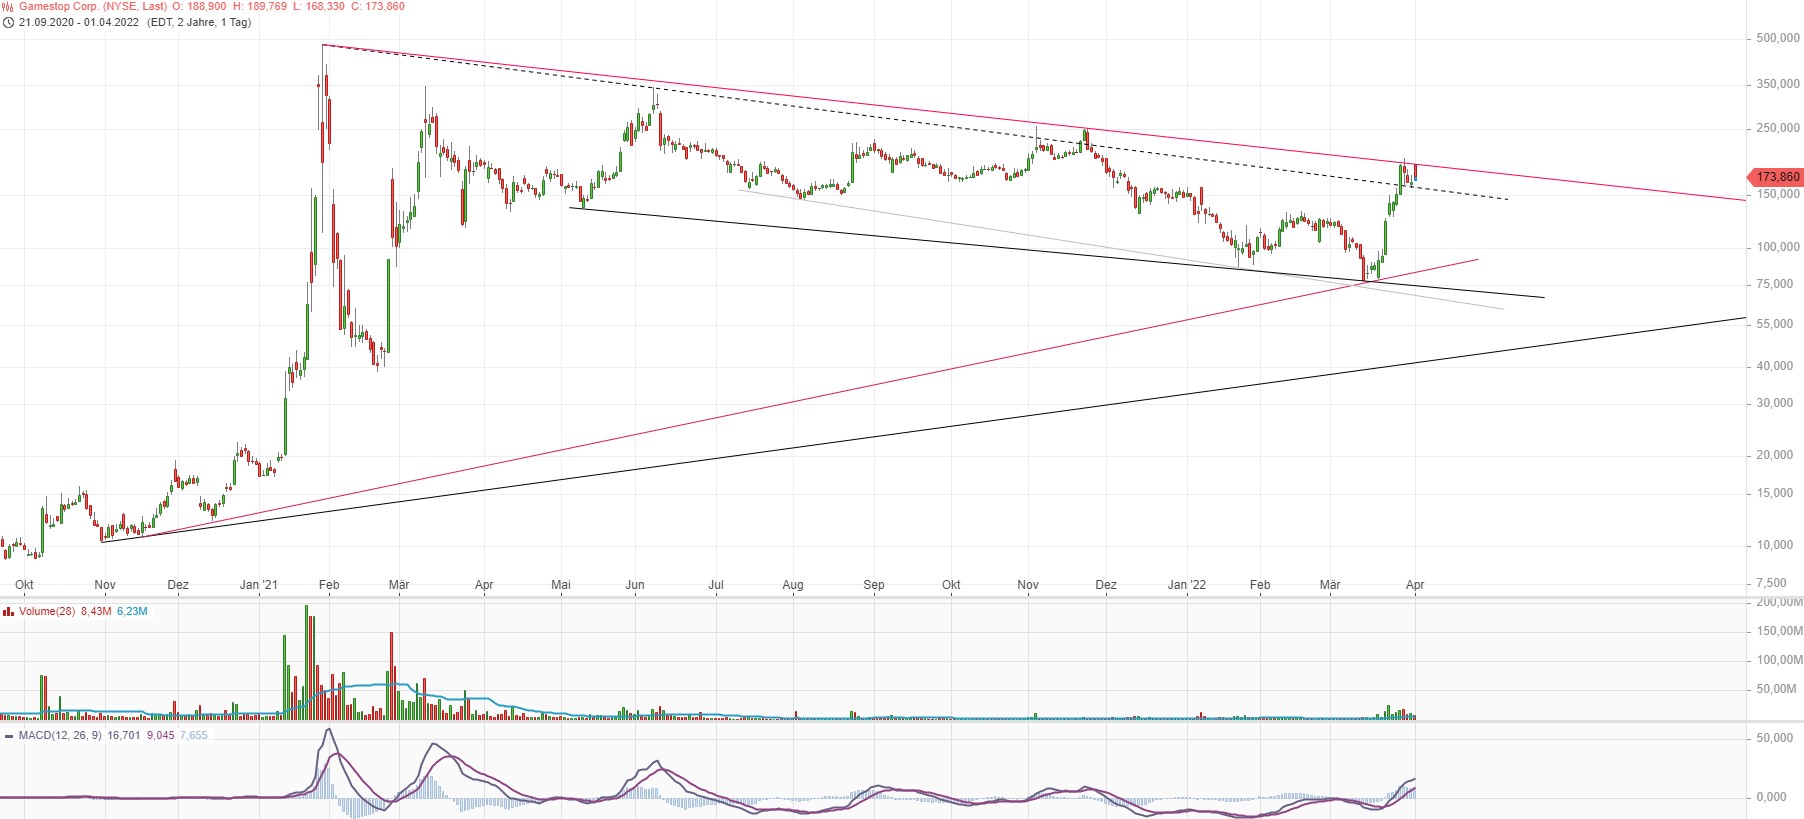Open the Volume(28) indicator settings label
This screenshot has height=819, width=1804.
pos(47,611)
